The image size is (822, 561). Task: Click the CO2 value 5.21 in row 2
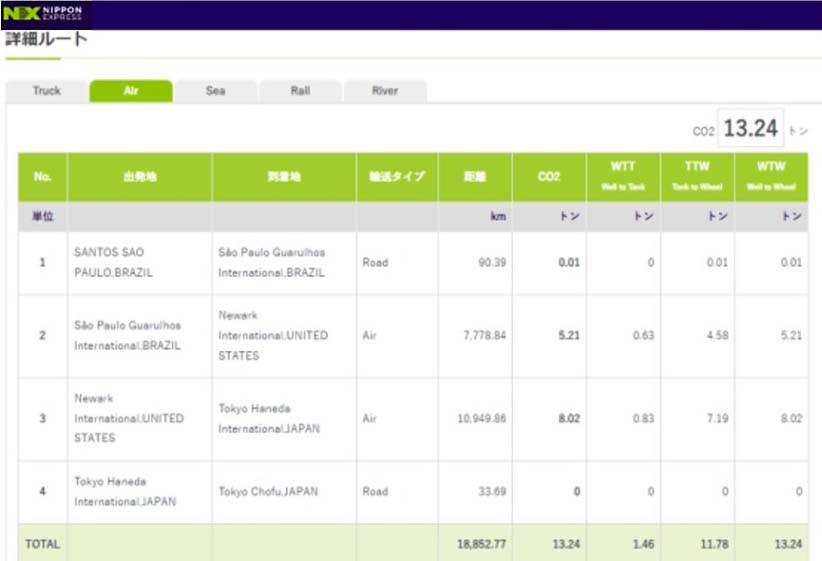pyautogui.click(x=569, y=336)
